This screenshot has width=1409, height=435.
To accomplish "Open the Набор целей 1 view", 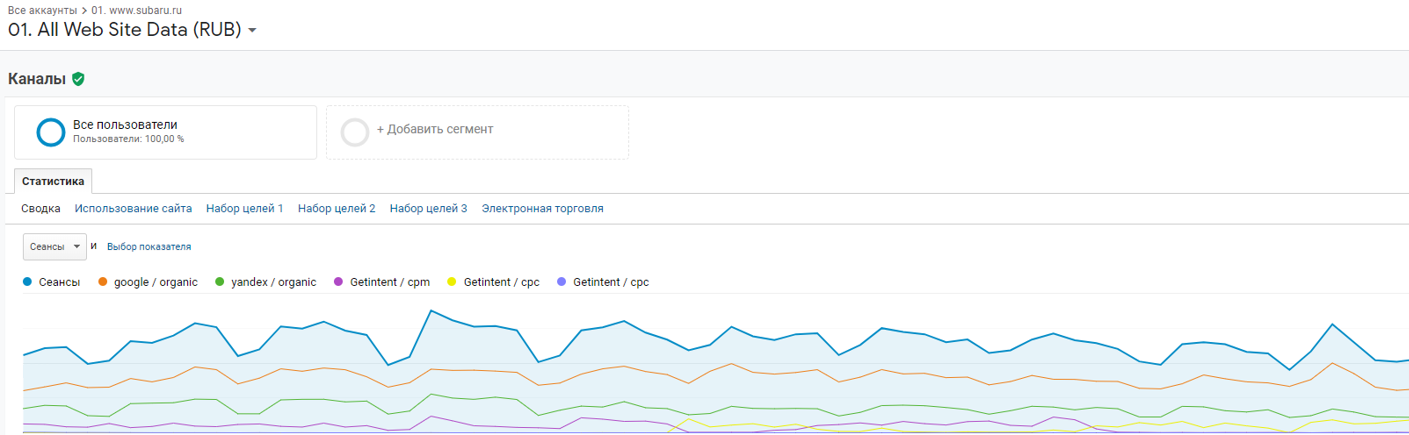I will tap(244, 209).
